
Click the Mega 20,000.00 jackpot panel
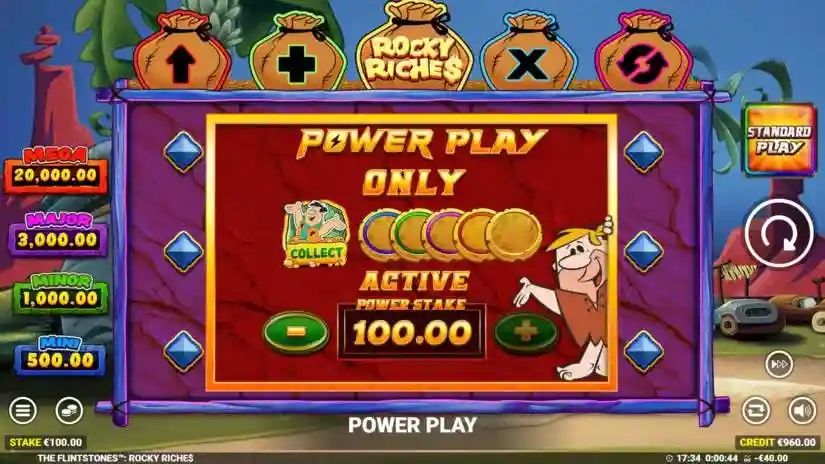[55, 171]
